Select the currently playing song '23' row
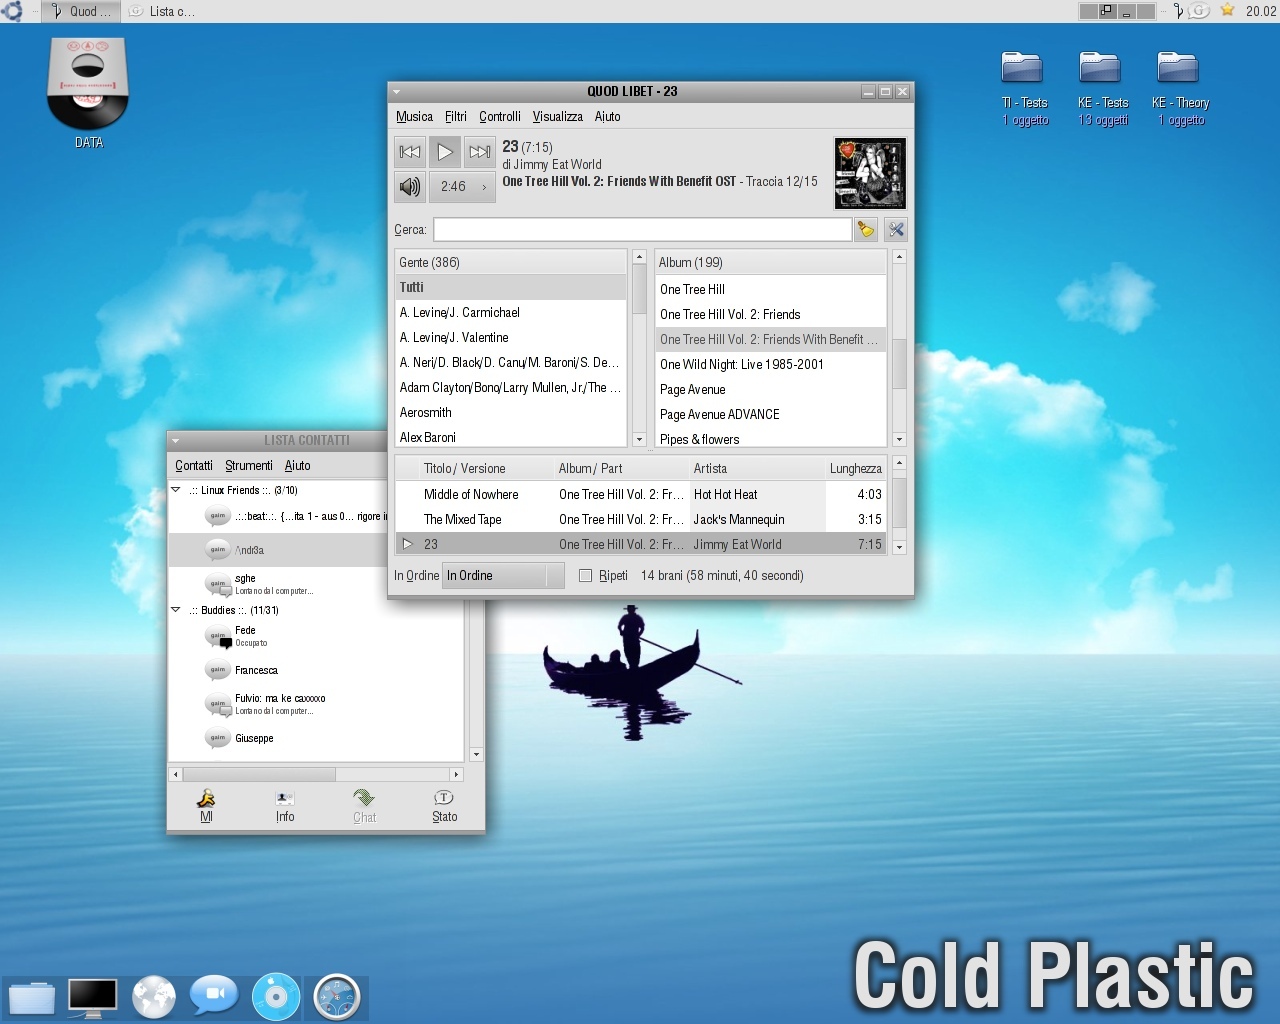The height and width of the screenshot is (1024, 1280). (x=640, y=544)
